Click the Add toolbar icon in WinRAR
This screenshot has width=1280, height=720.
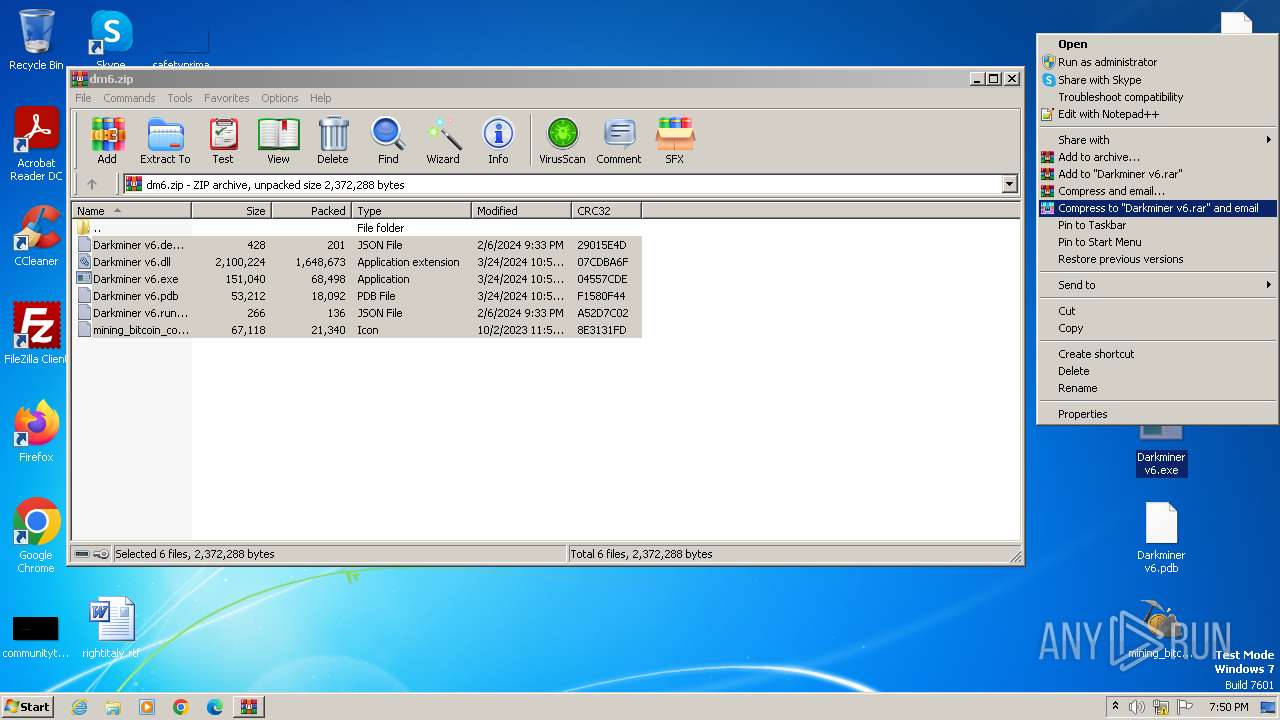(x=107, y=140)
